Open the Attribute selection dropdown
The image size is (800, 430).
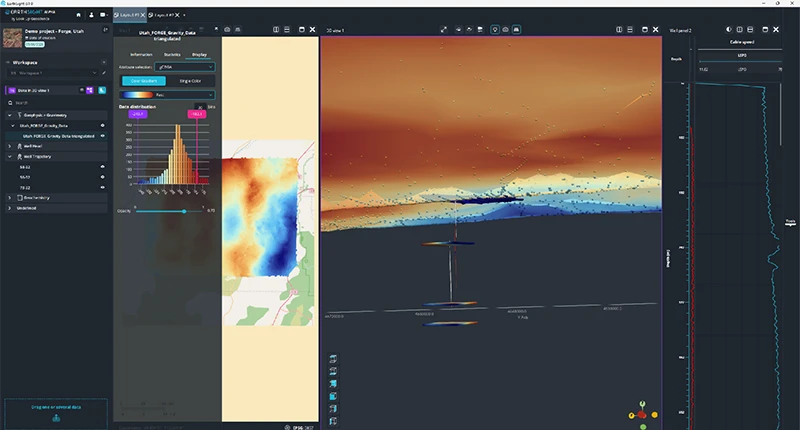click(185, 67)
